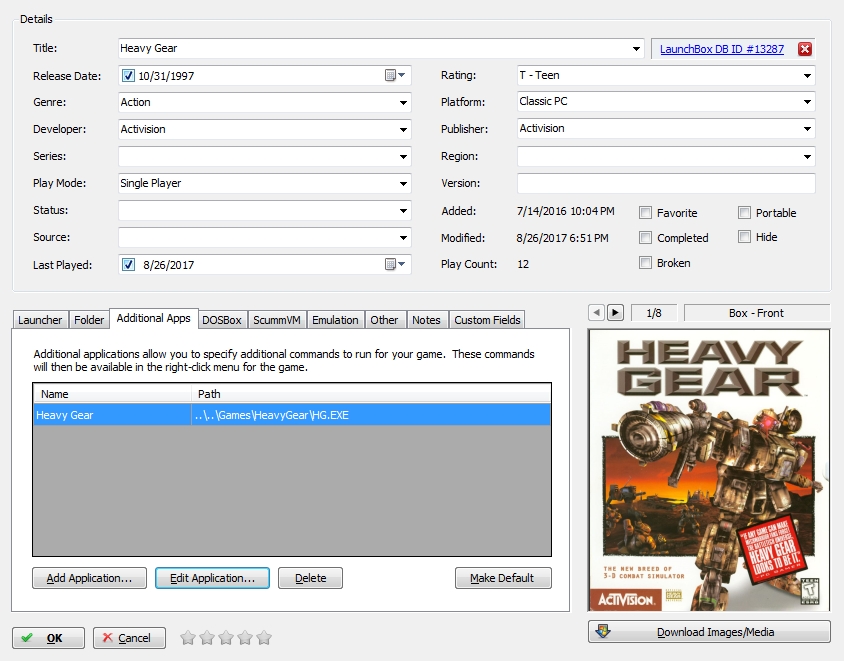Screen dimensions: 844x661
Task: Mark game as Completed
Action: pos(645,237)
